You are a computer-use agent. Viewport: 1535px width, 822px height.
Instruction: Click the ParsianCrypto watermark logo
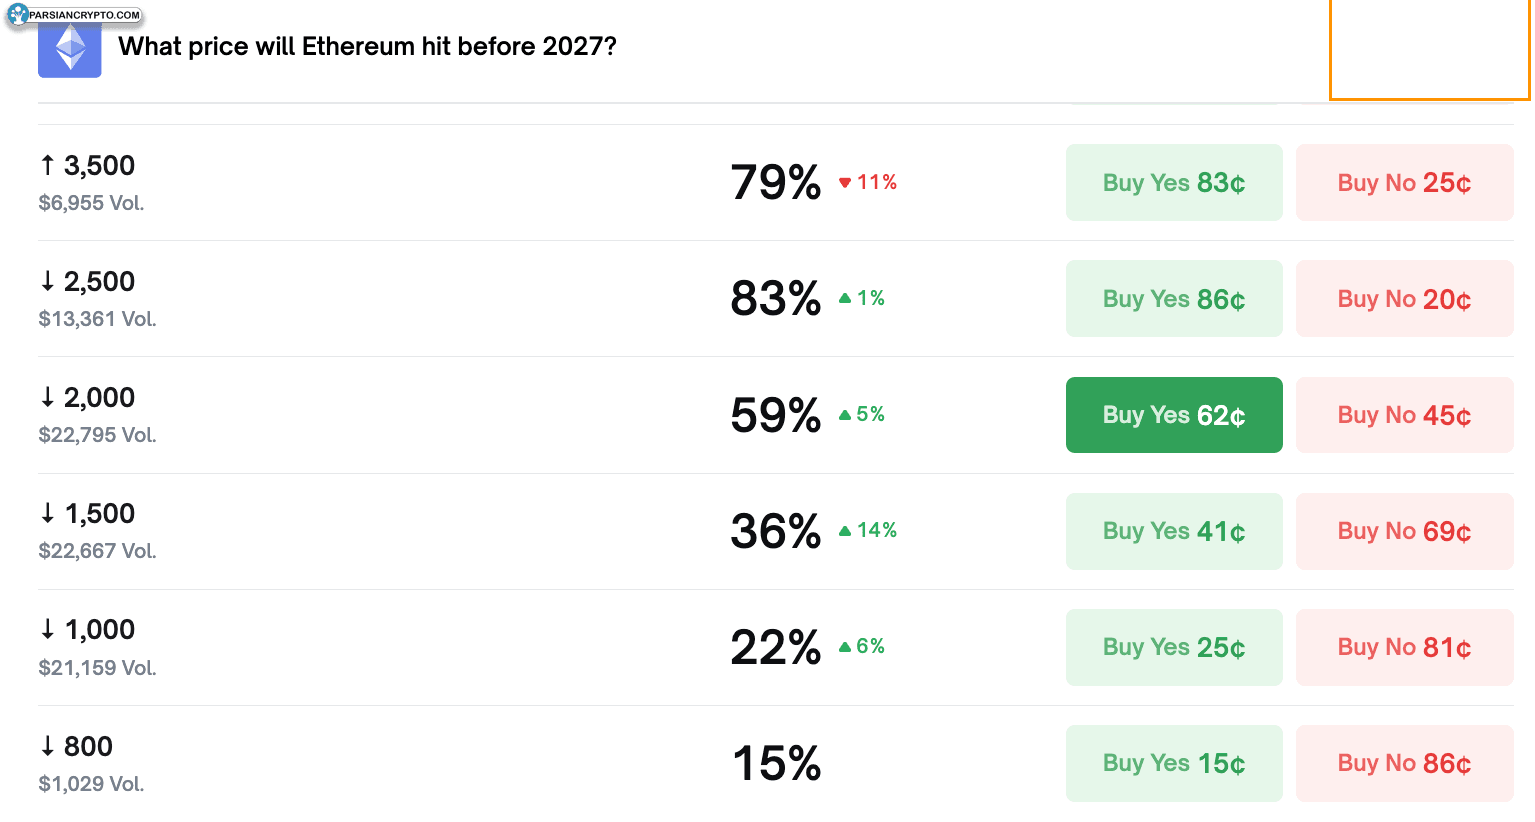[x=75, y=15]
